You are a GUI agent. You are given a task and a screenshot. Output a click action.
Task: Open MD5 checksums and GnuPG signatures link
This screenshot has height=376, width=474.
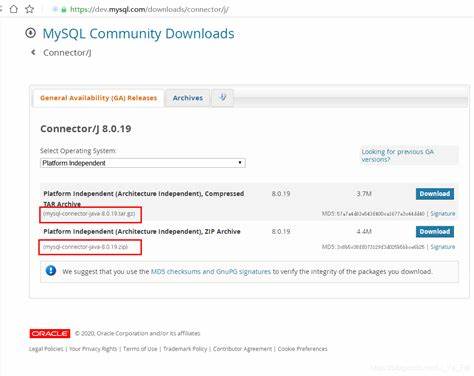[211, 271]
